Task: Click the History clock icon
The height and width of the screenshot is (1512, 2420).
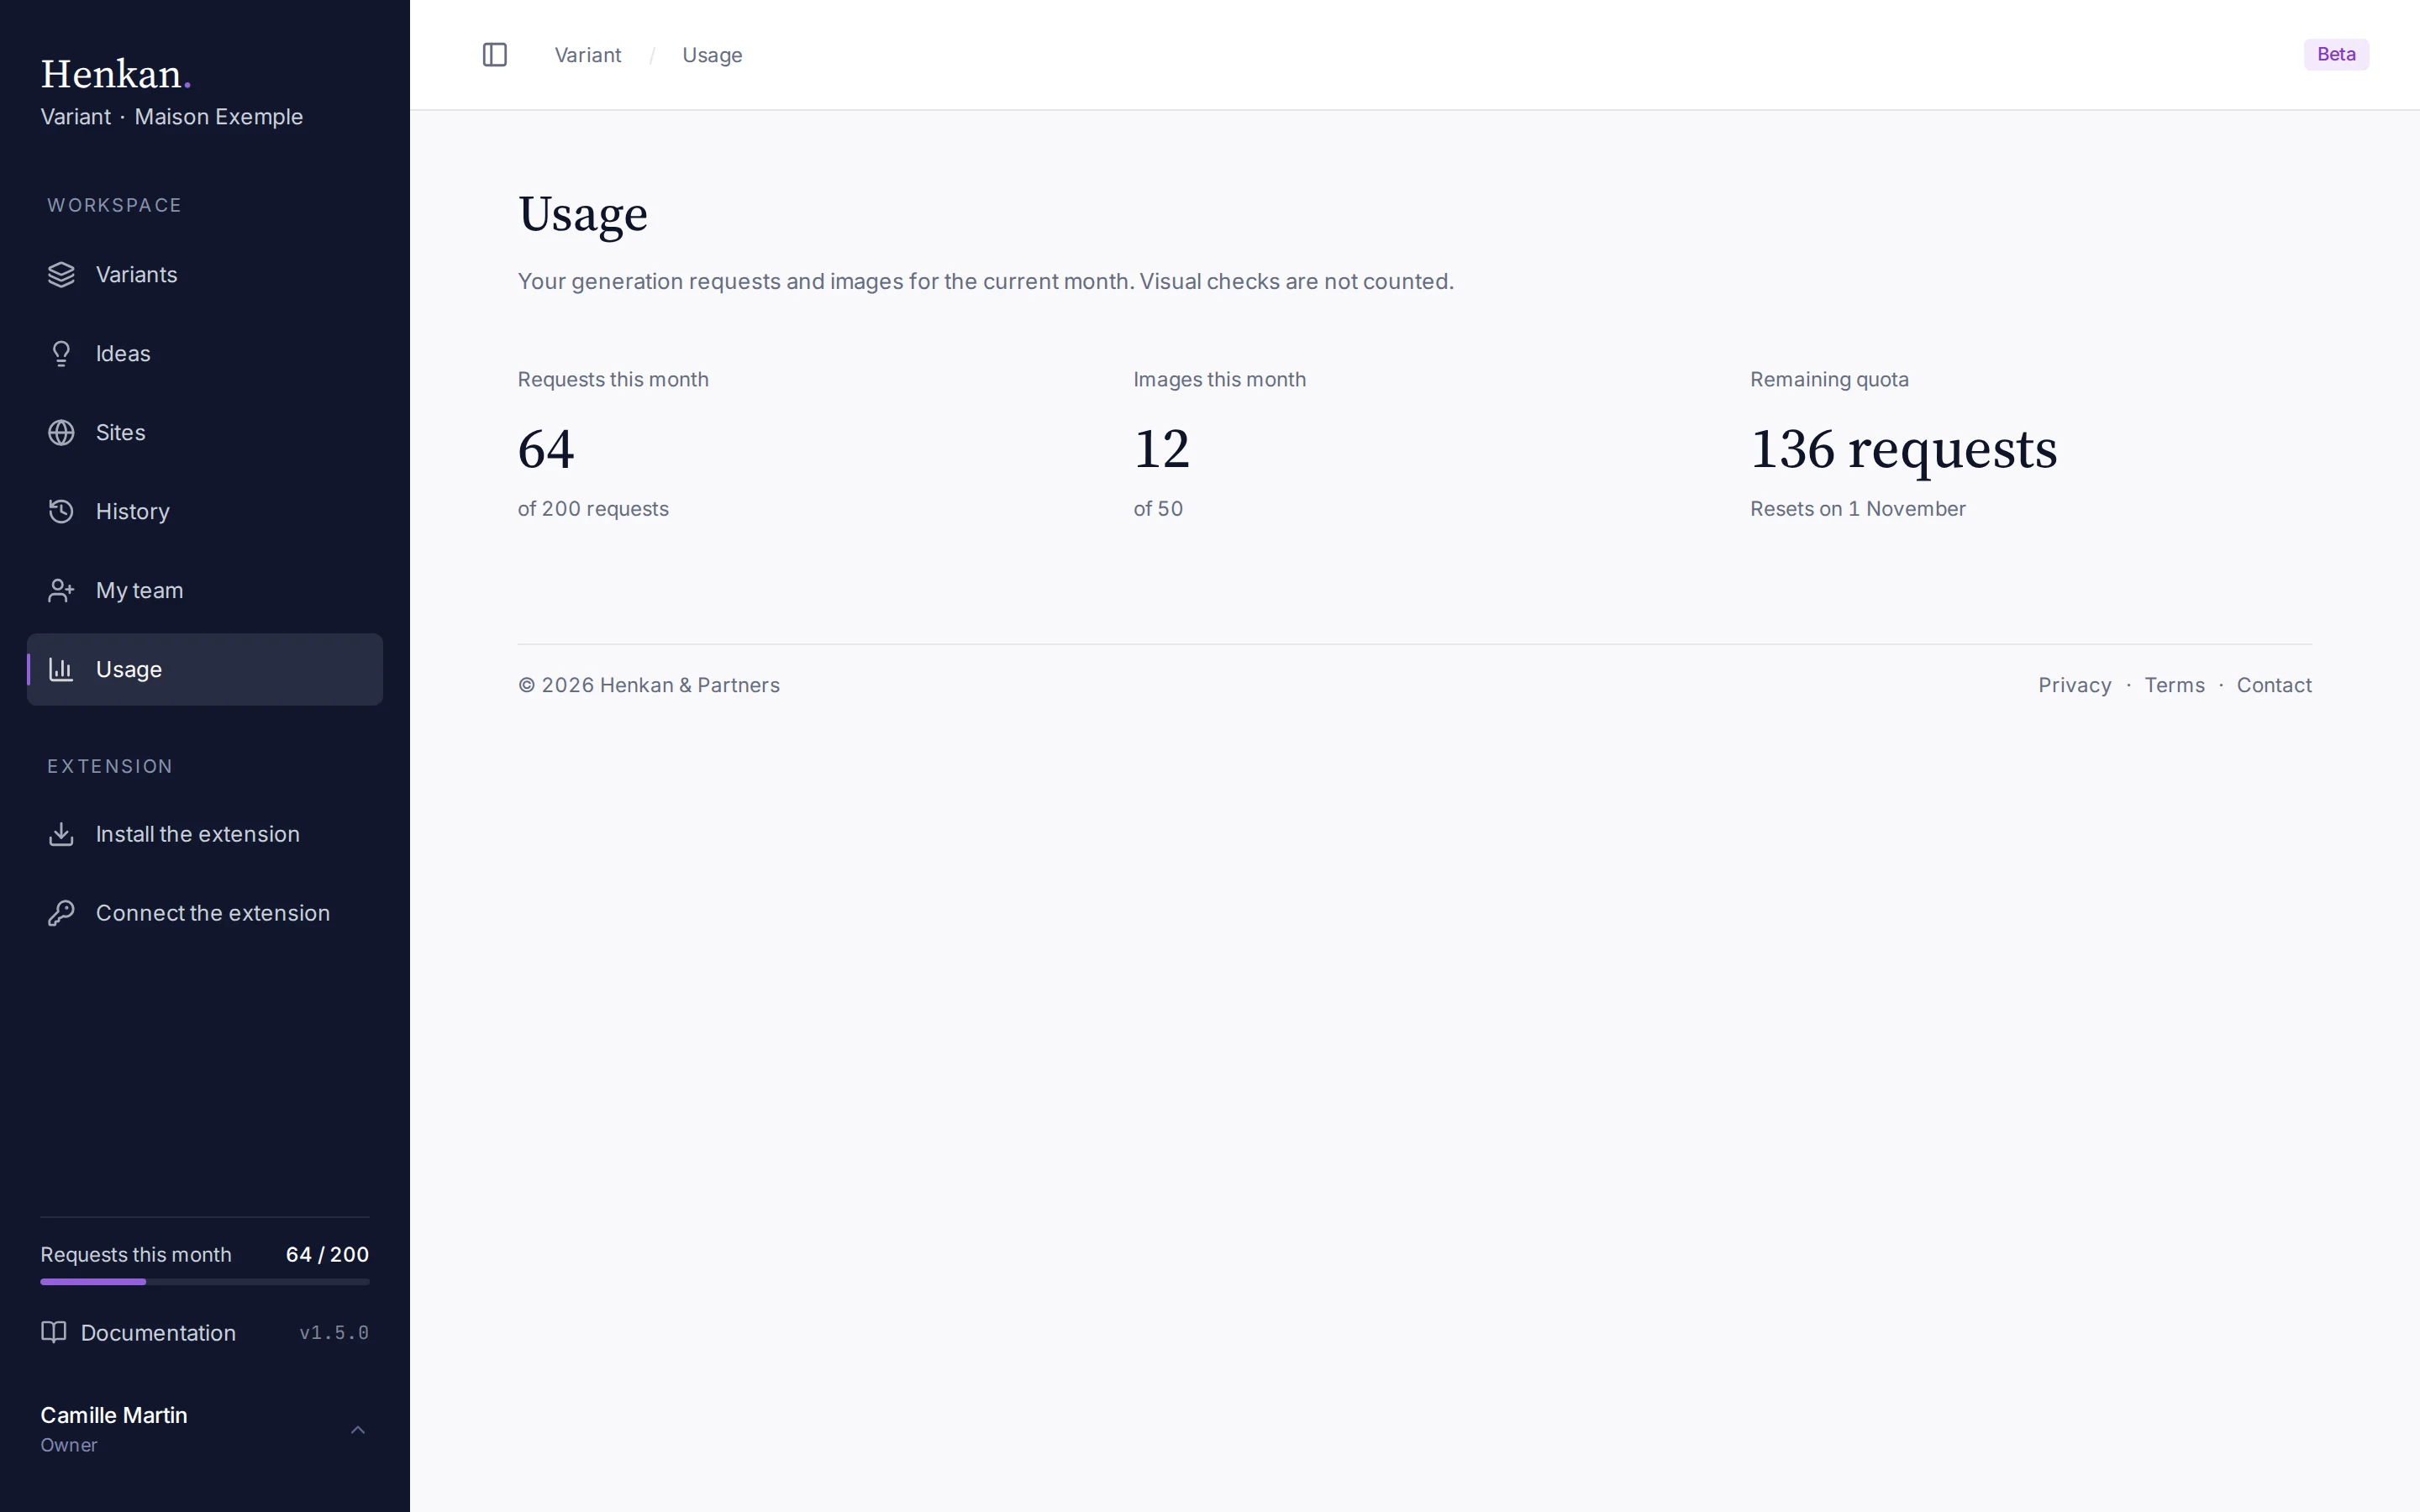Action: tap(61, 512)
